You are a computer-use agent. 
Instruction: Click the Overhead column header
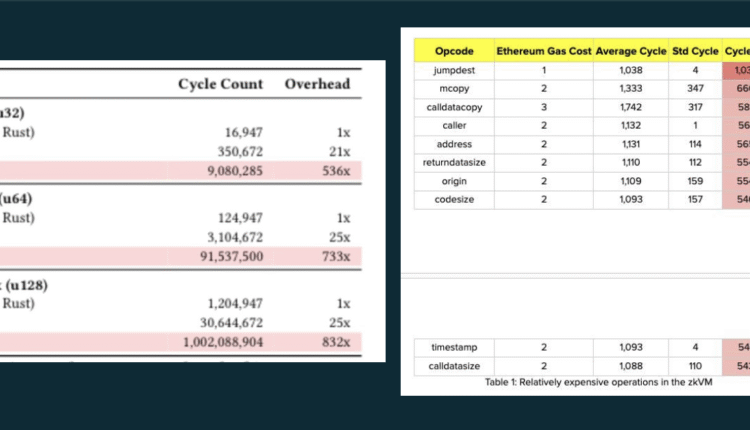[317, 84]
